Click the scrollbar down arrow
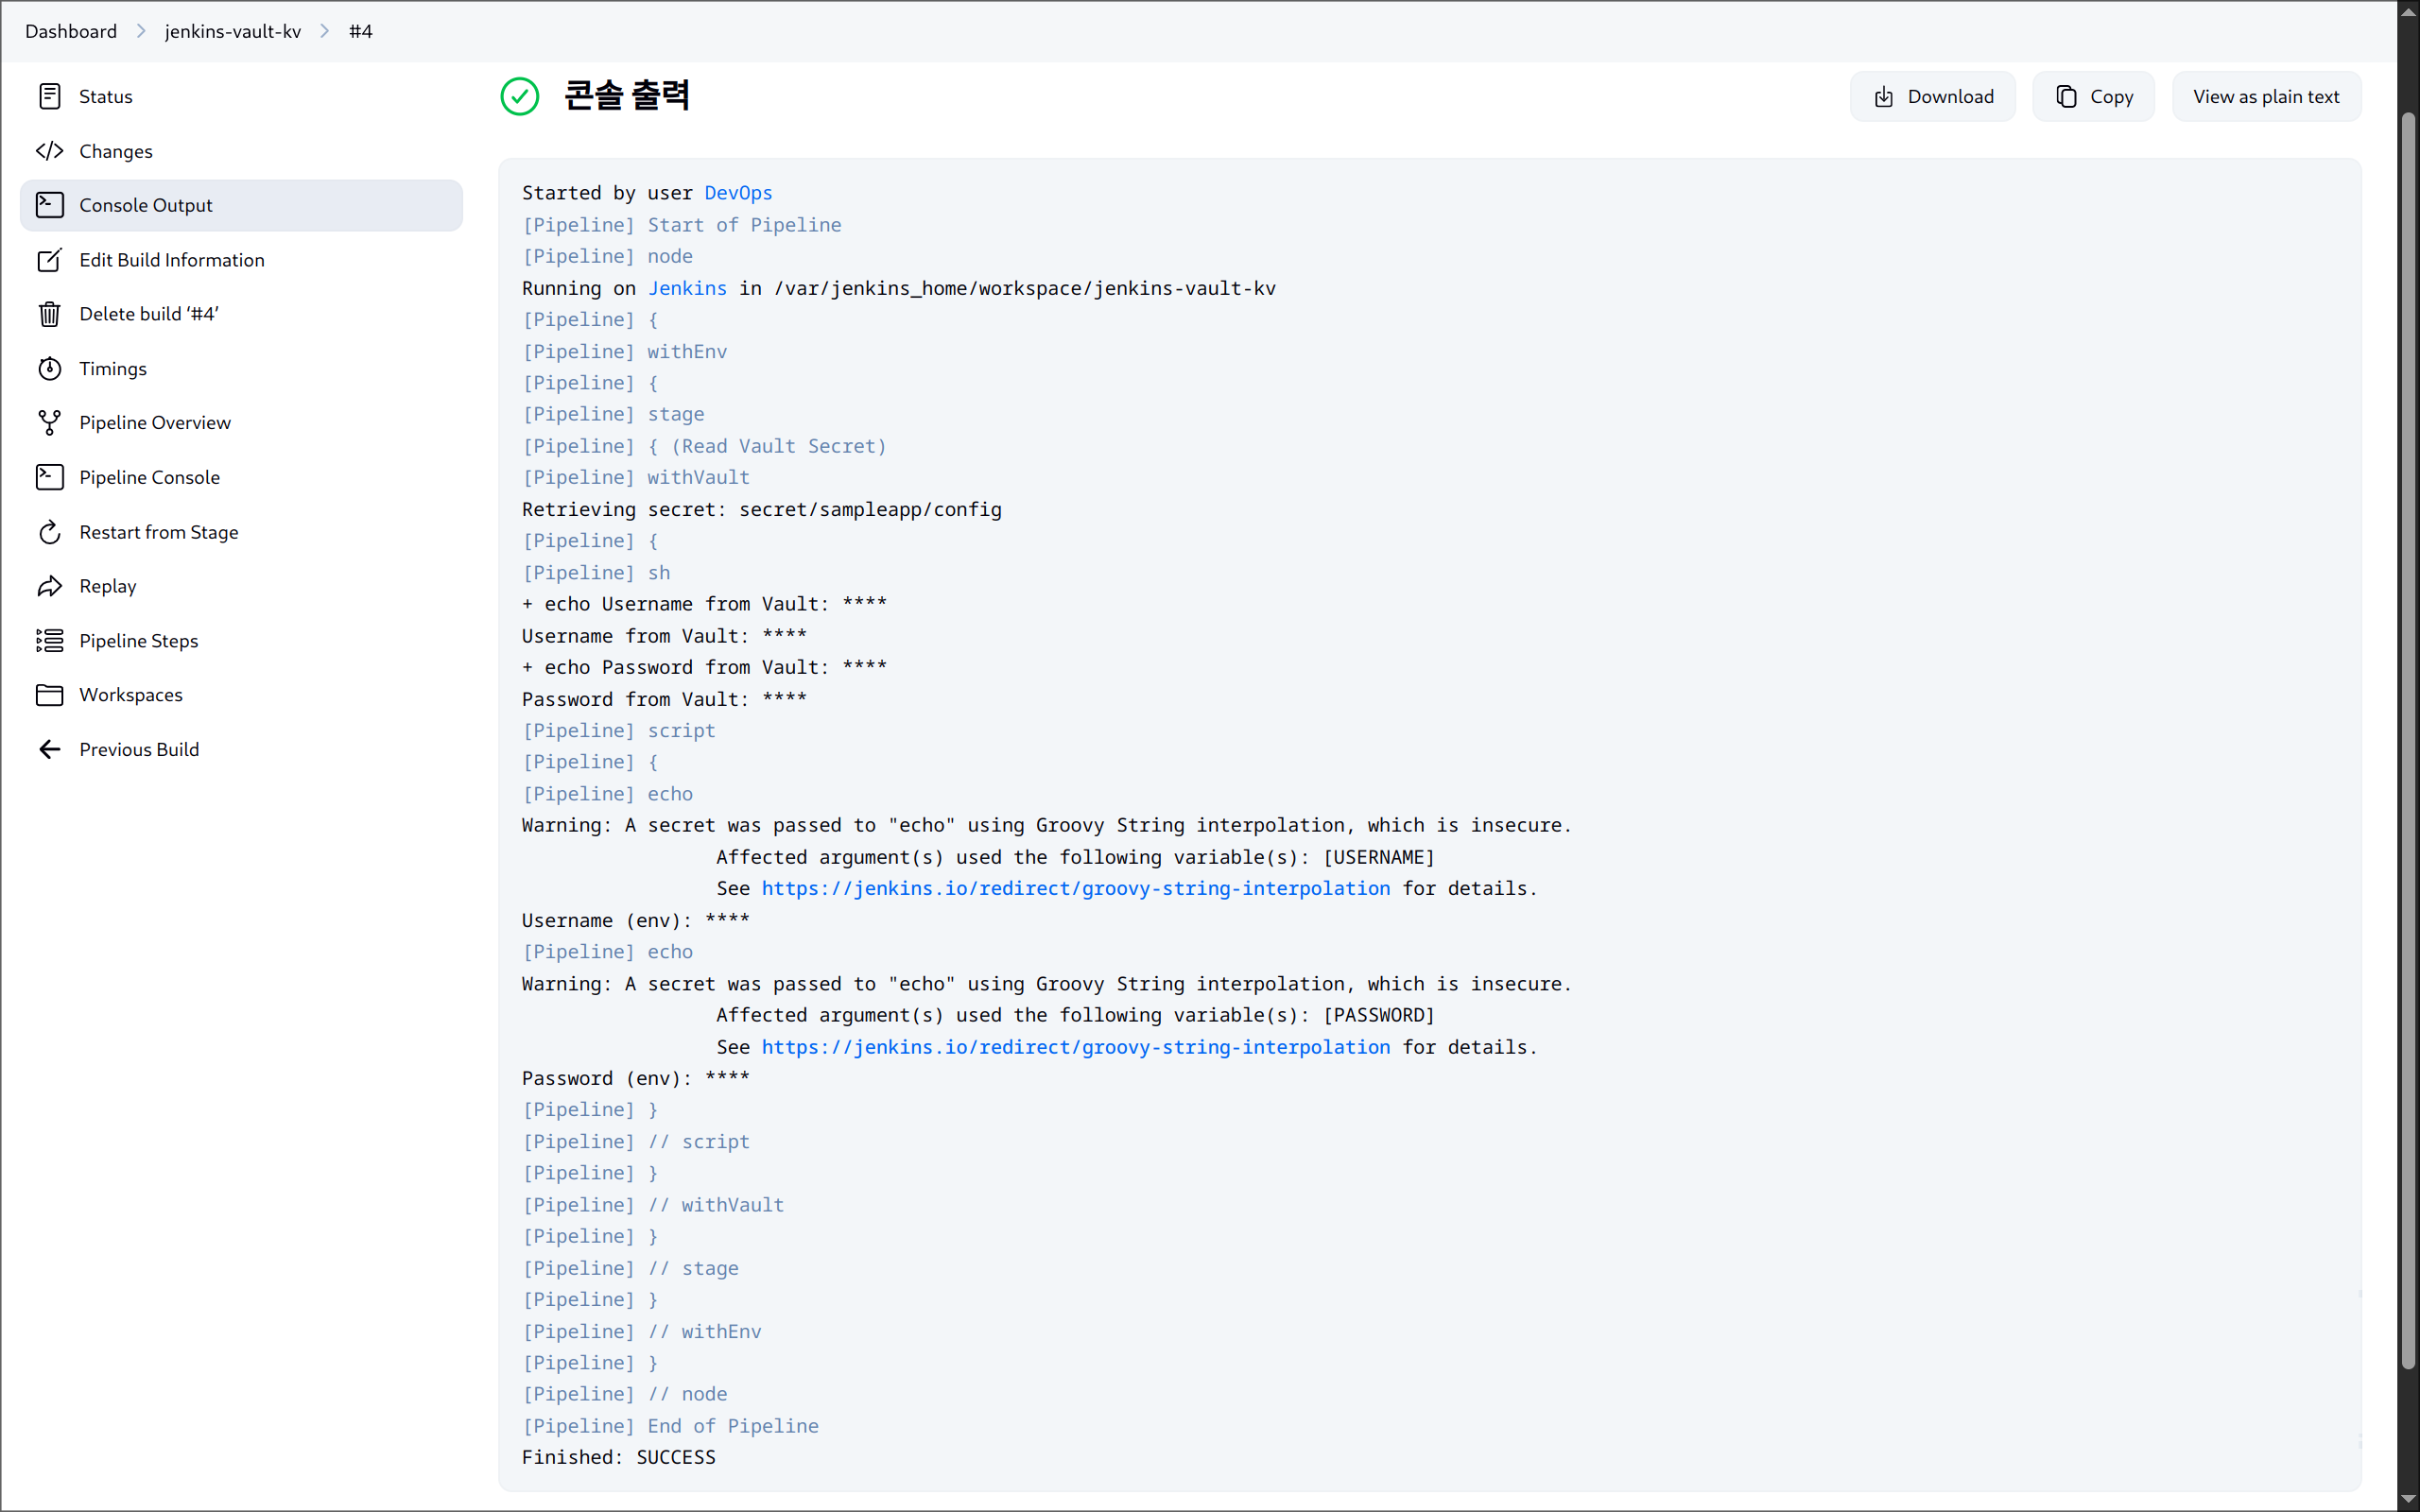This screenshot has height=1512, width=2420. tap(2408, 1501)
